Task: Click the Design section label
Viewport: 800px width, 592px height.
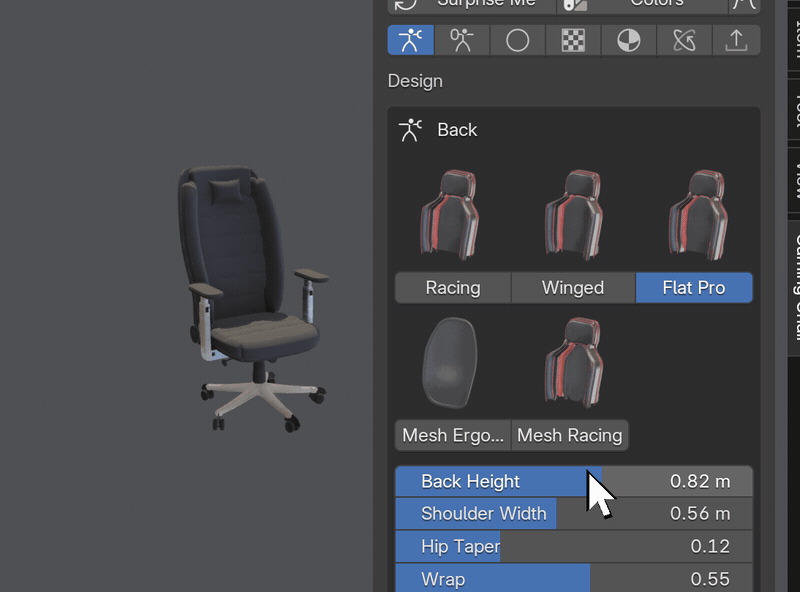Action: 415,81
